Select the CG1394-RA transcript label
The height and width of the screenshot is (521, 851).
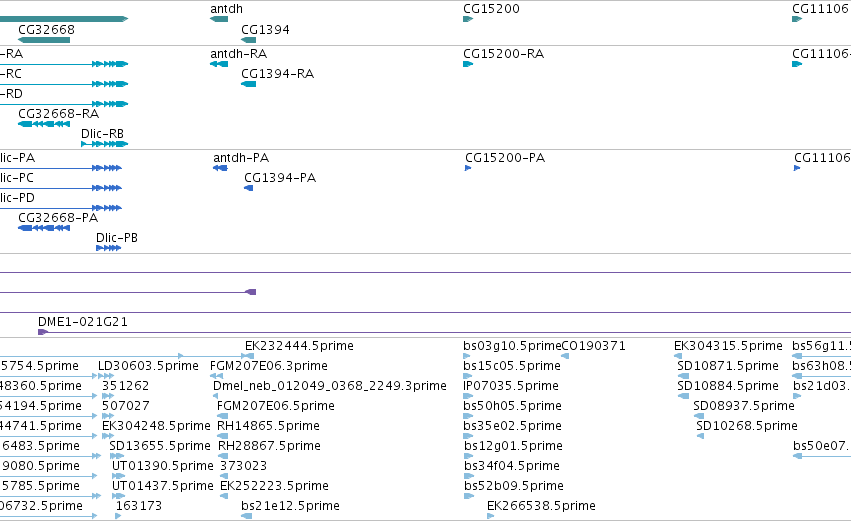277,74
